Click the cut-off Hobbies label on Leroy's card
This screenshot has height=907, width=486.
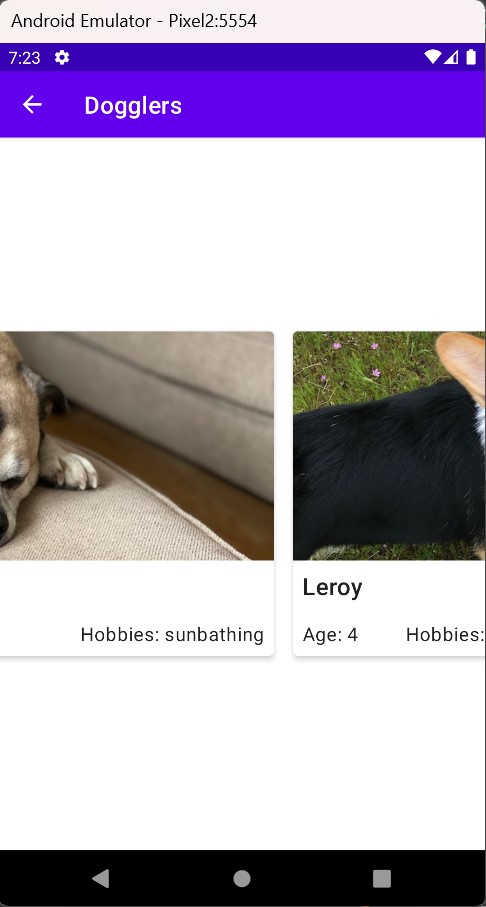click(x=445, y=635)
